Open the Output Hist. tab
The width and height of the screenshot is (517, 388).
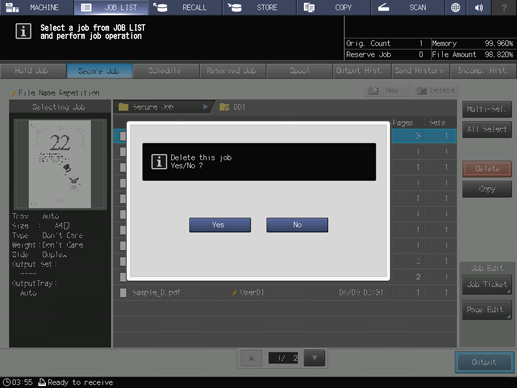click(359, 71)
